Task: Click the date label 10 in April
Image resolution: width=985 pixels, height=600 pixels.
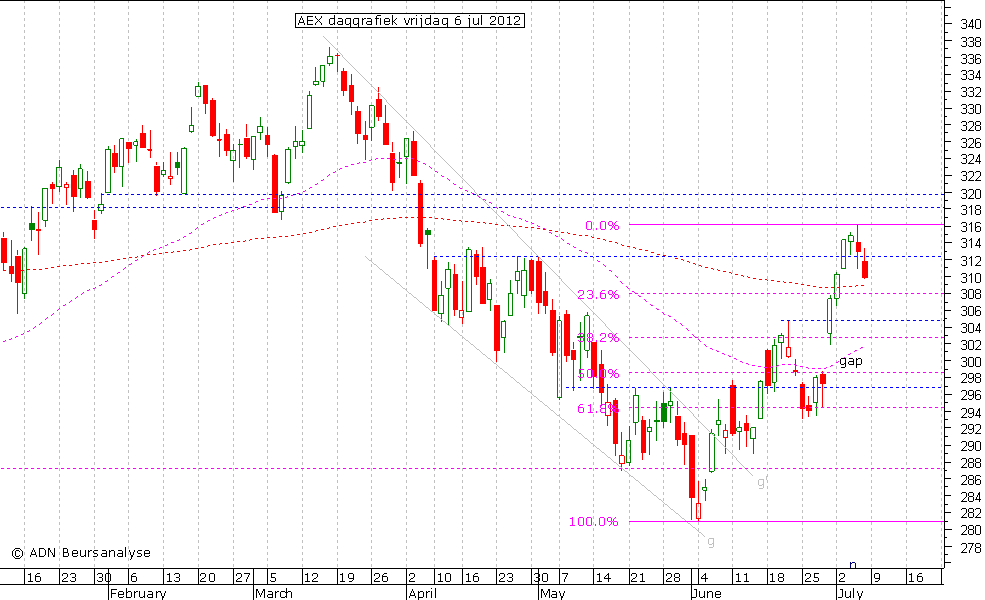Action: [x=444, y=577]
